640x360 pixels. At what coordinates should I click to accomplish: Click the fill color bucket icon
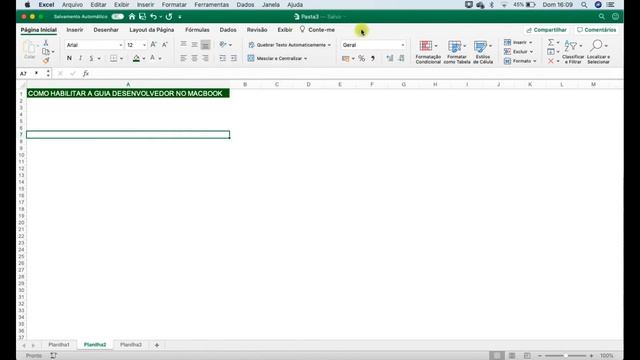pos(136,58)
